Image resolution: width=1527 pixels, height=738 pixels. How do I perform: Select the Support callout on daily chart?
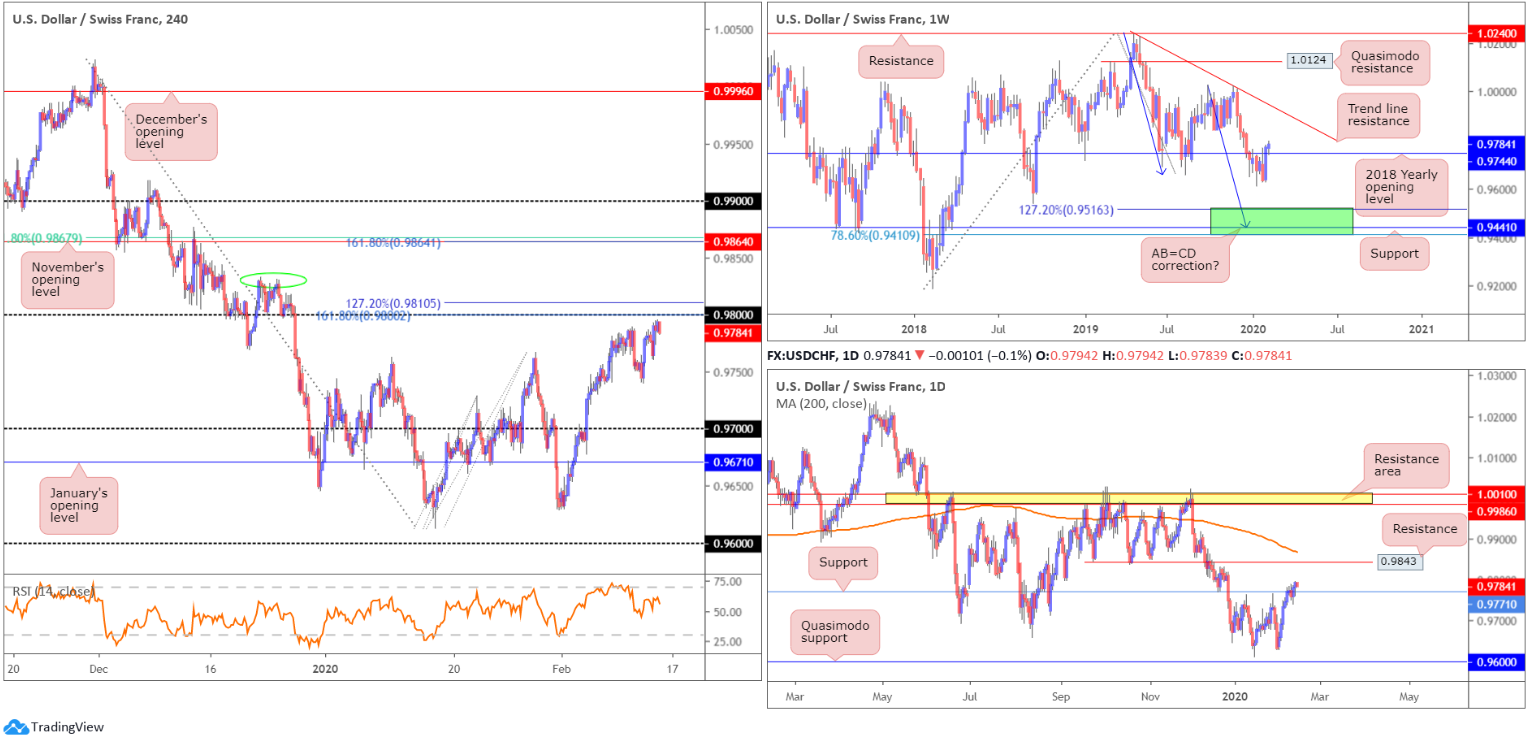click(843, 563)
